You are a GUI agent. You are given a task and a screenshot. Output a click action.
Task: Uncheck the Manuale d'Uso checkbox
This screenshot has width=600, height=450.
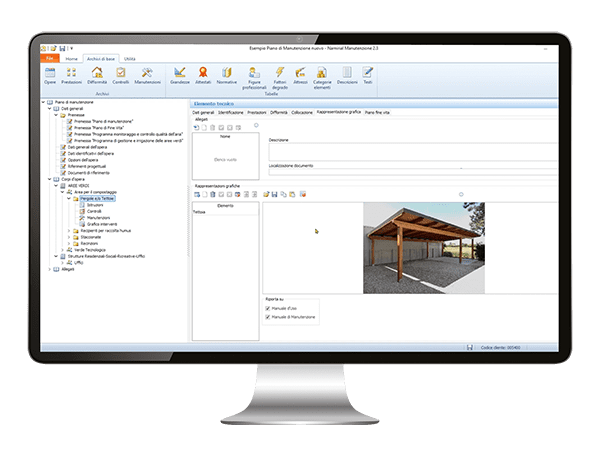[269, 308]
